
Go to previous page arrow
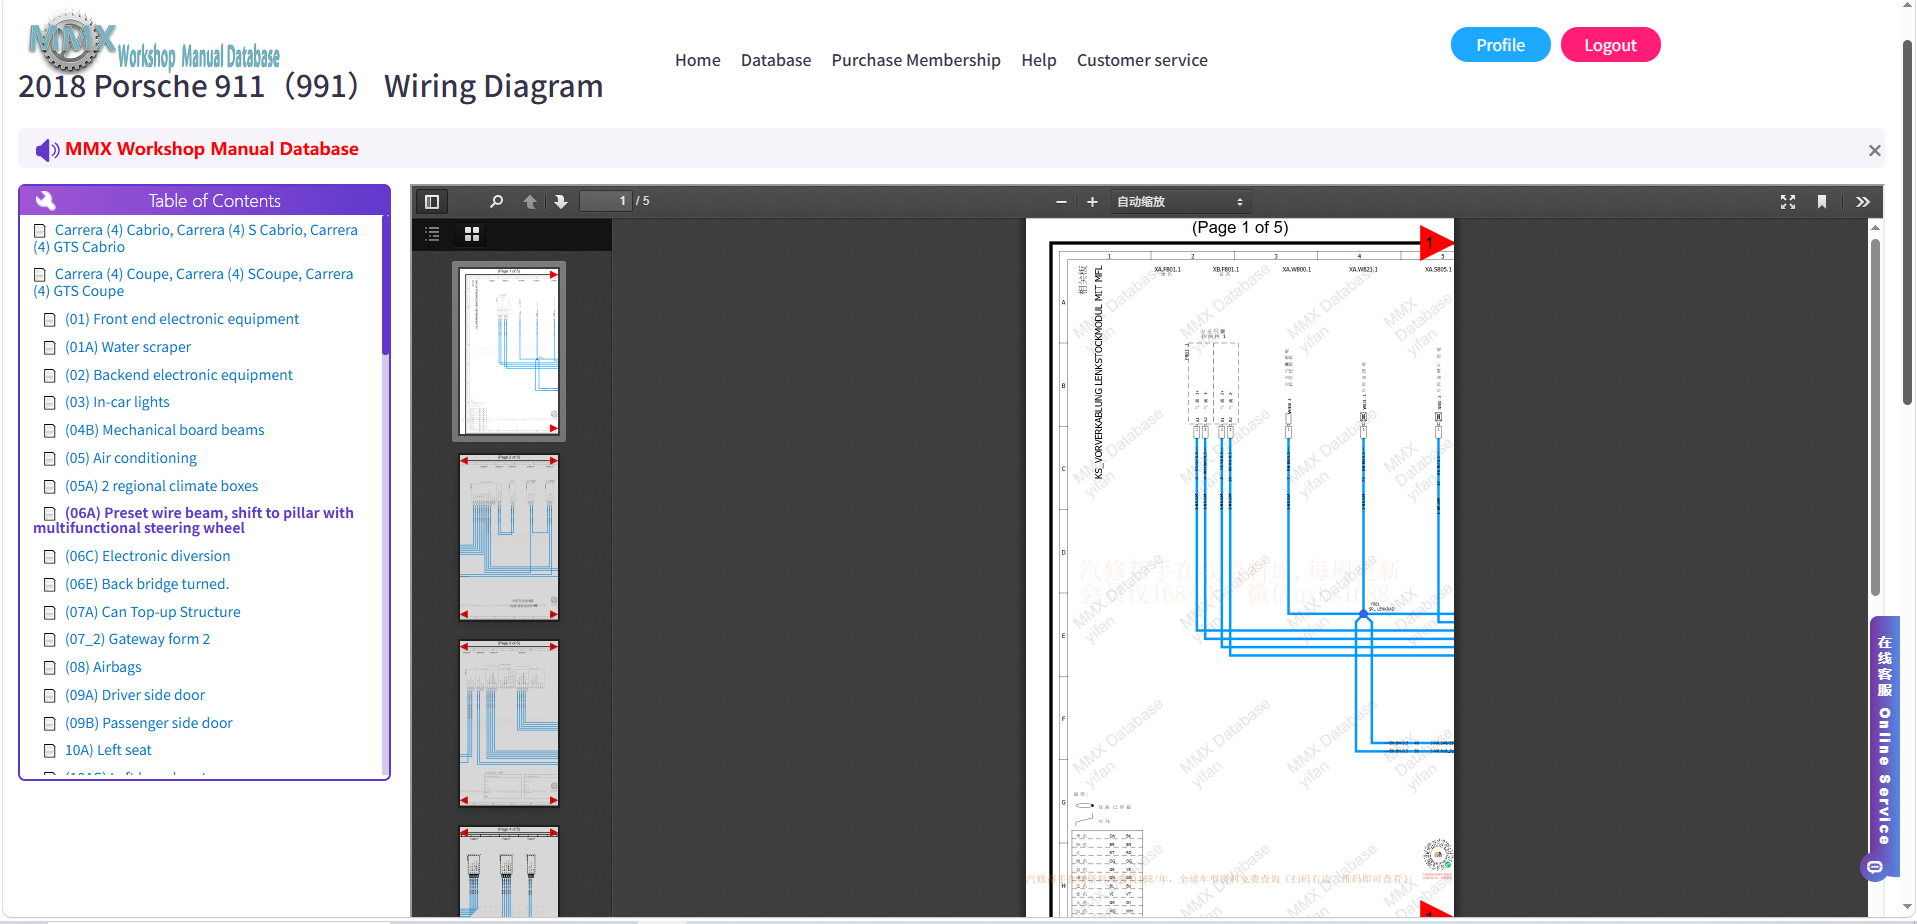530,202
